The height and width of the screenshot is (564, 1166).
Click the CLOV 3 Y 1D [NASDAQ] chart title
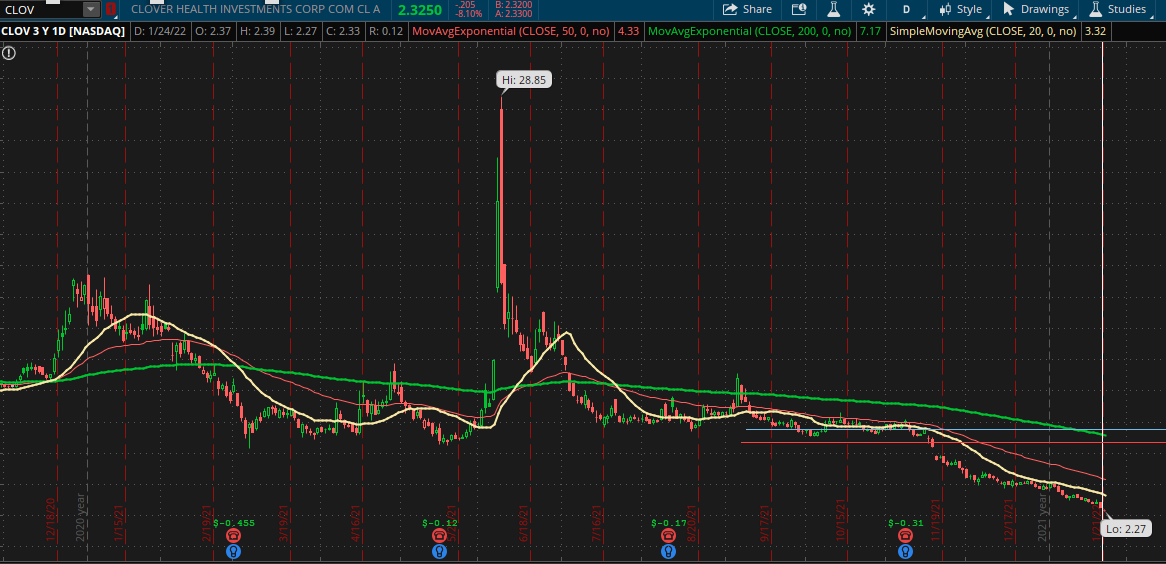coord(62,31)
